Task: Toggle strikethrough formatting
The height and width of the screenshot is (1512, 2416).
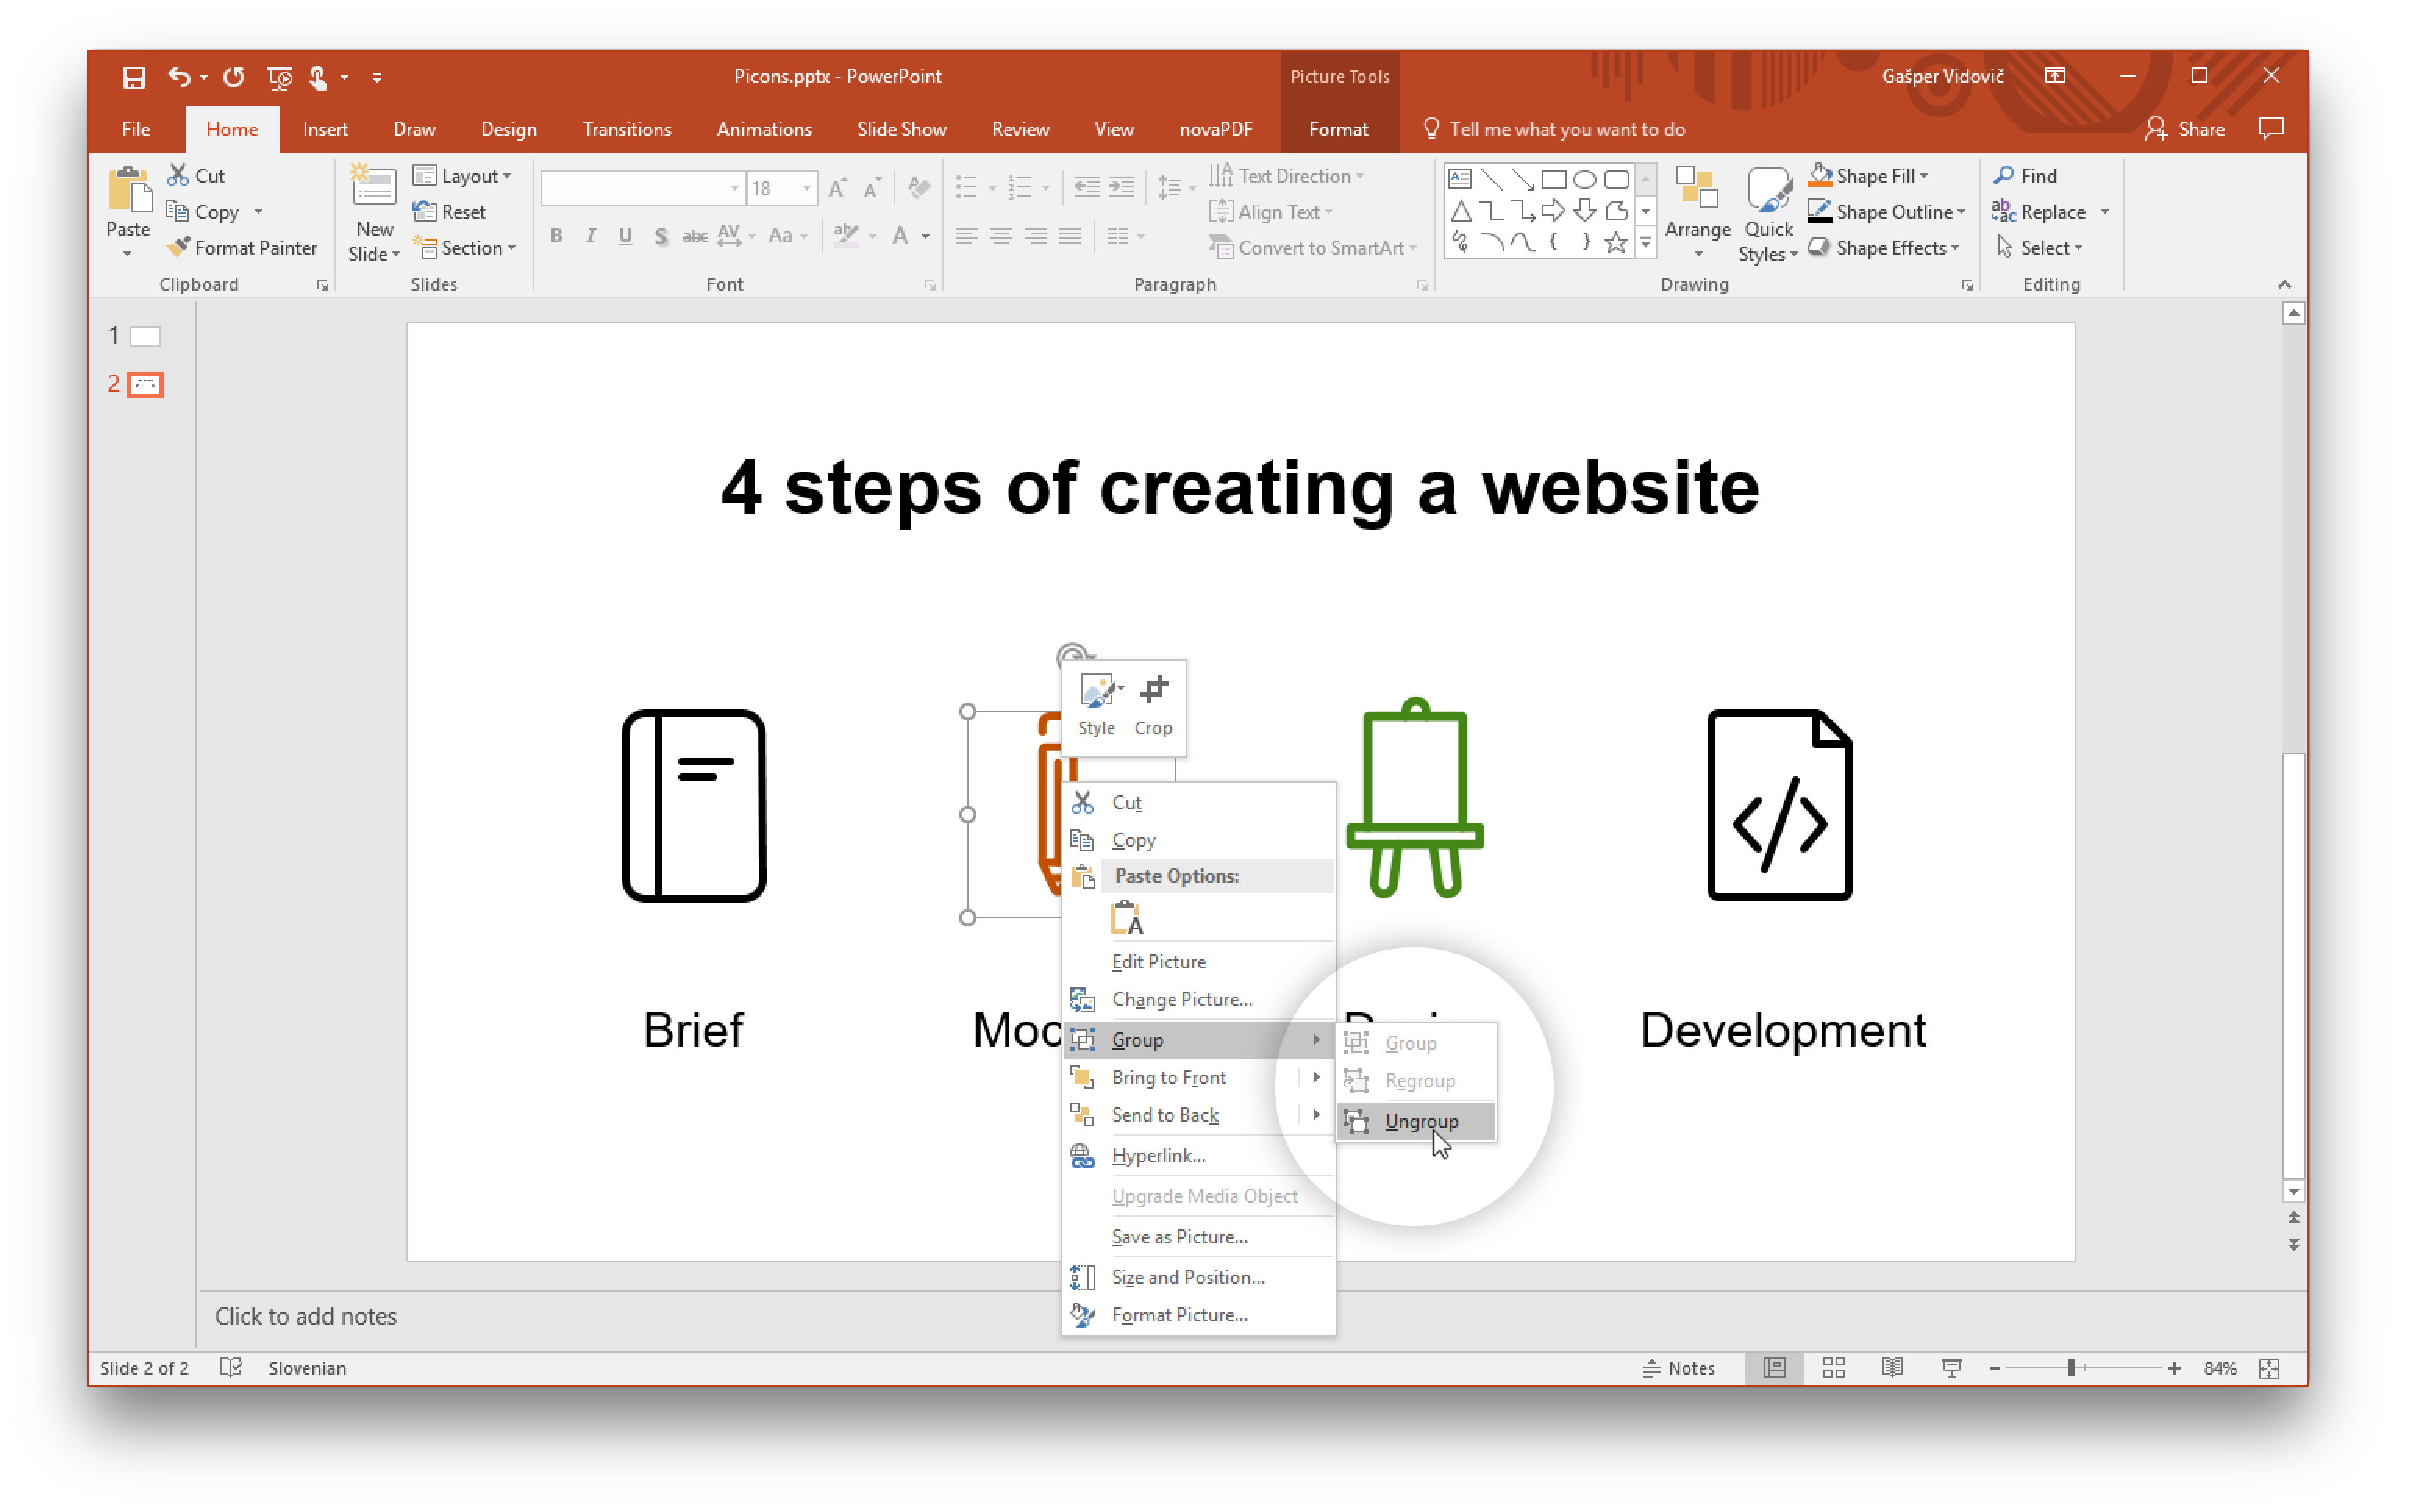Action: 694,235
